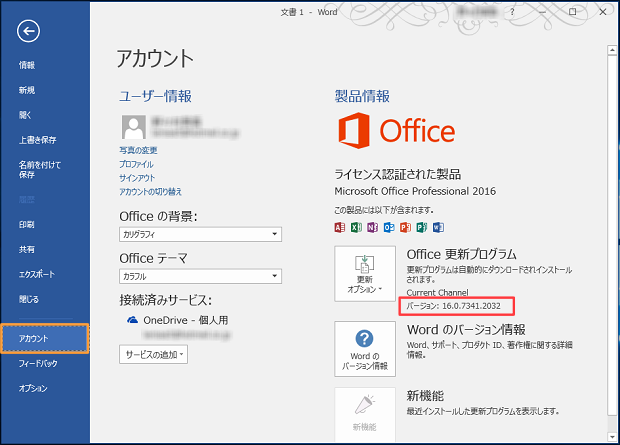
Task: Open the 情報 menu item
Action: [27, 65]
